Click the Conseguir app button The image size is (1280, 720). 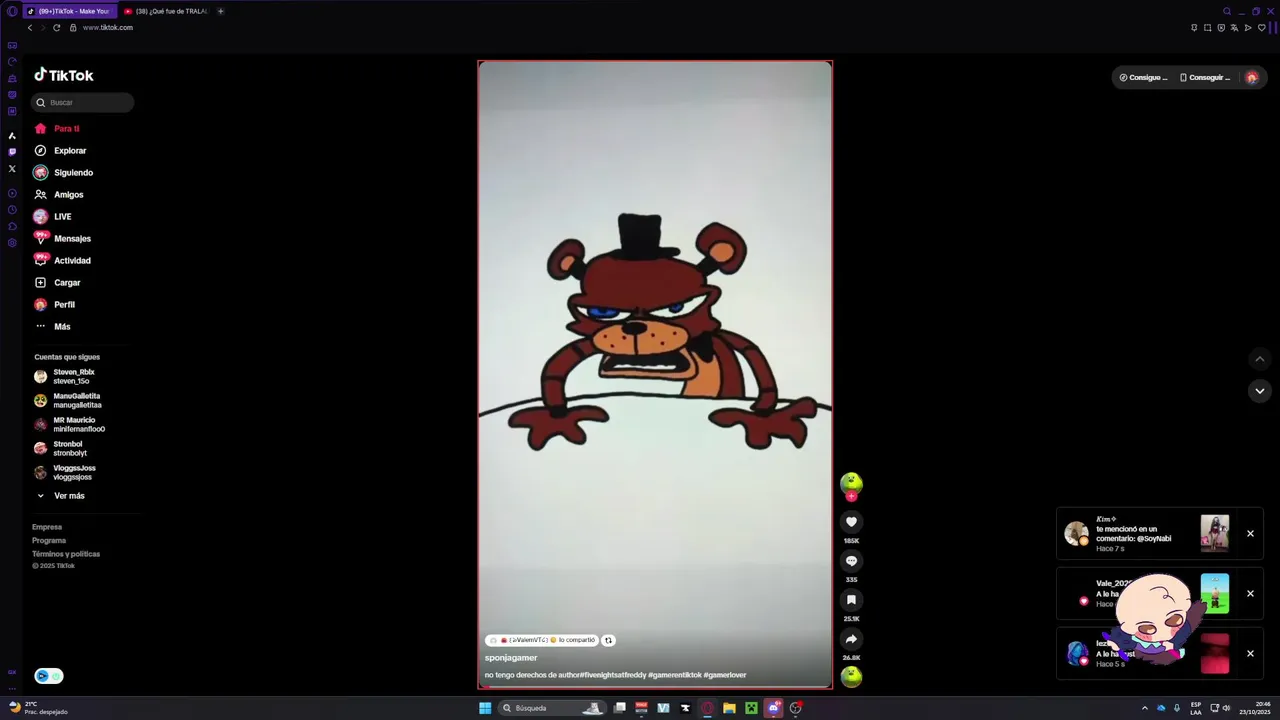point(1205,77)
